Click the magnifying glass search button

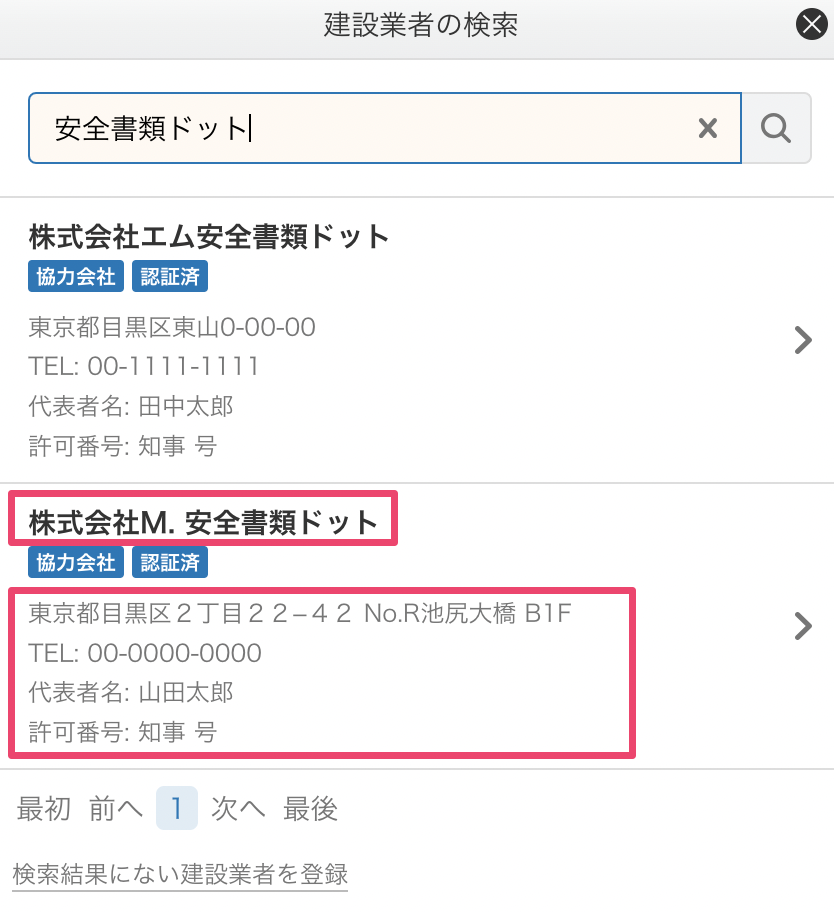776,128
